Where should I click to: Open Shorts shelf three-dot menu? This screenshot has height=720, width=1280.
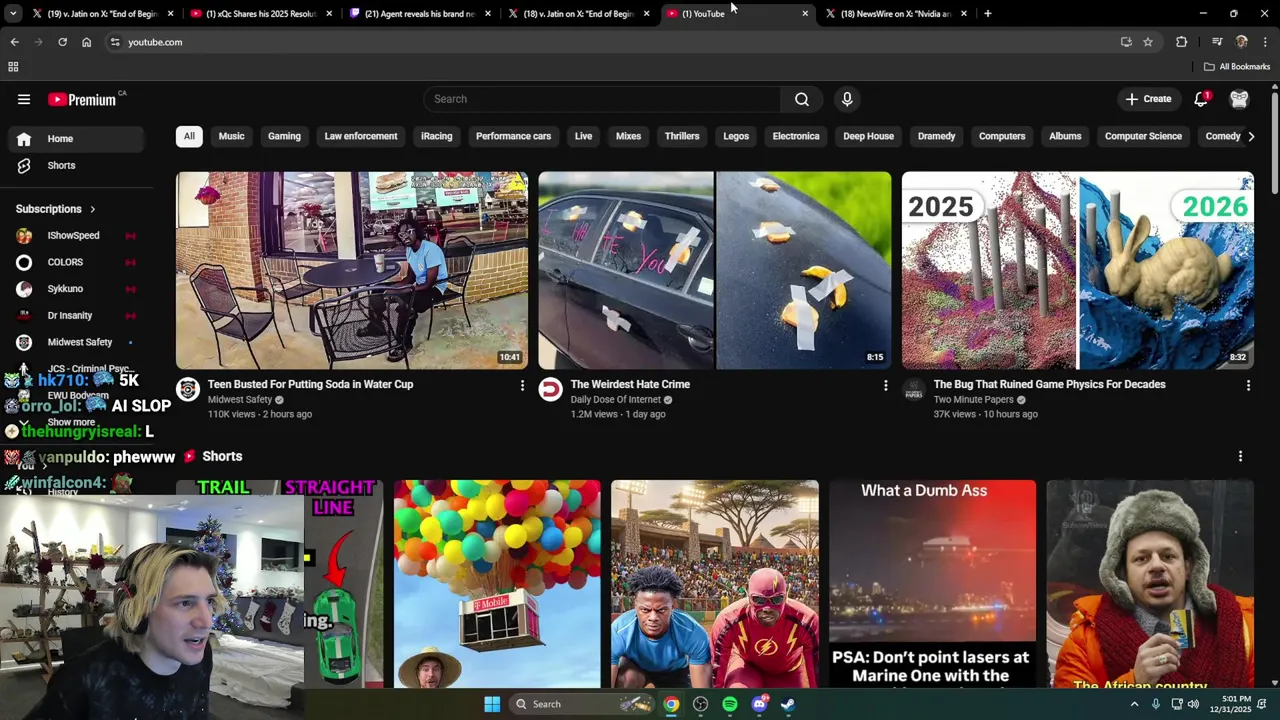click(x=1240, y=456)
